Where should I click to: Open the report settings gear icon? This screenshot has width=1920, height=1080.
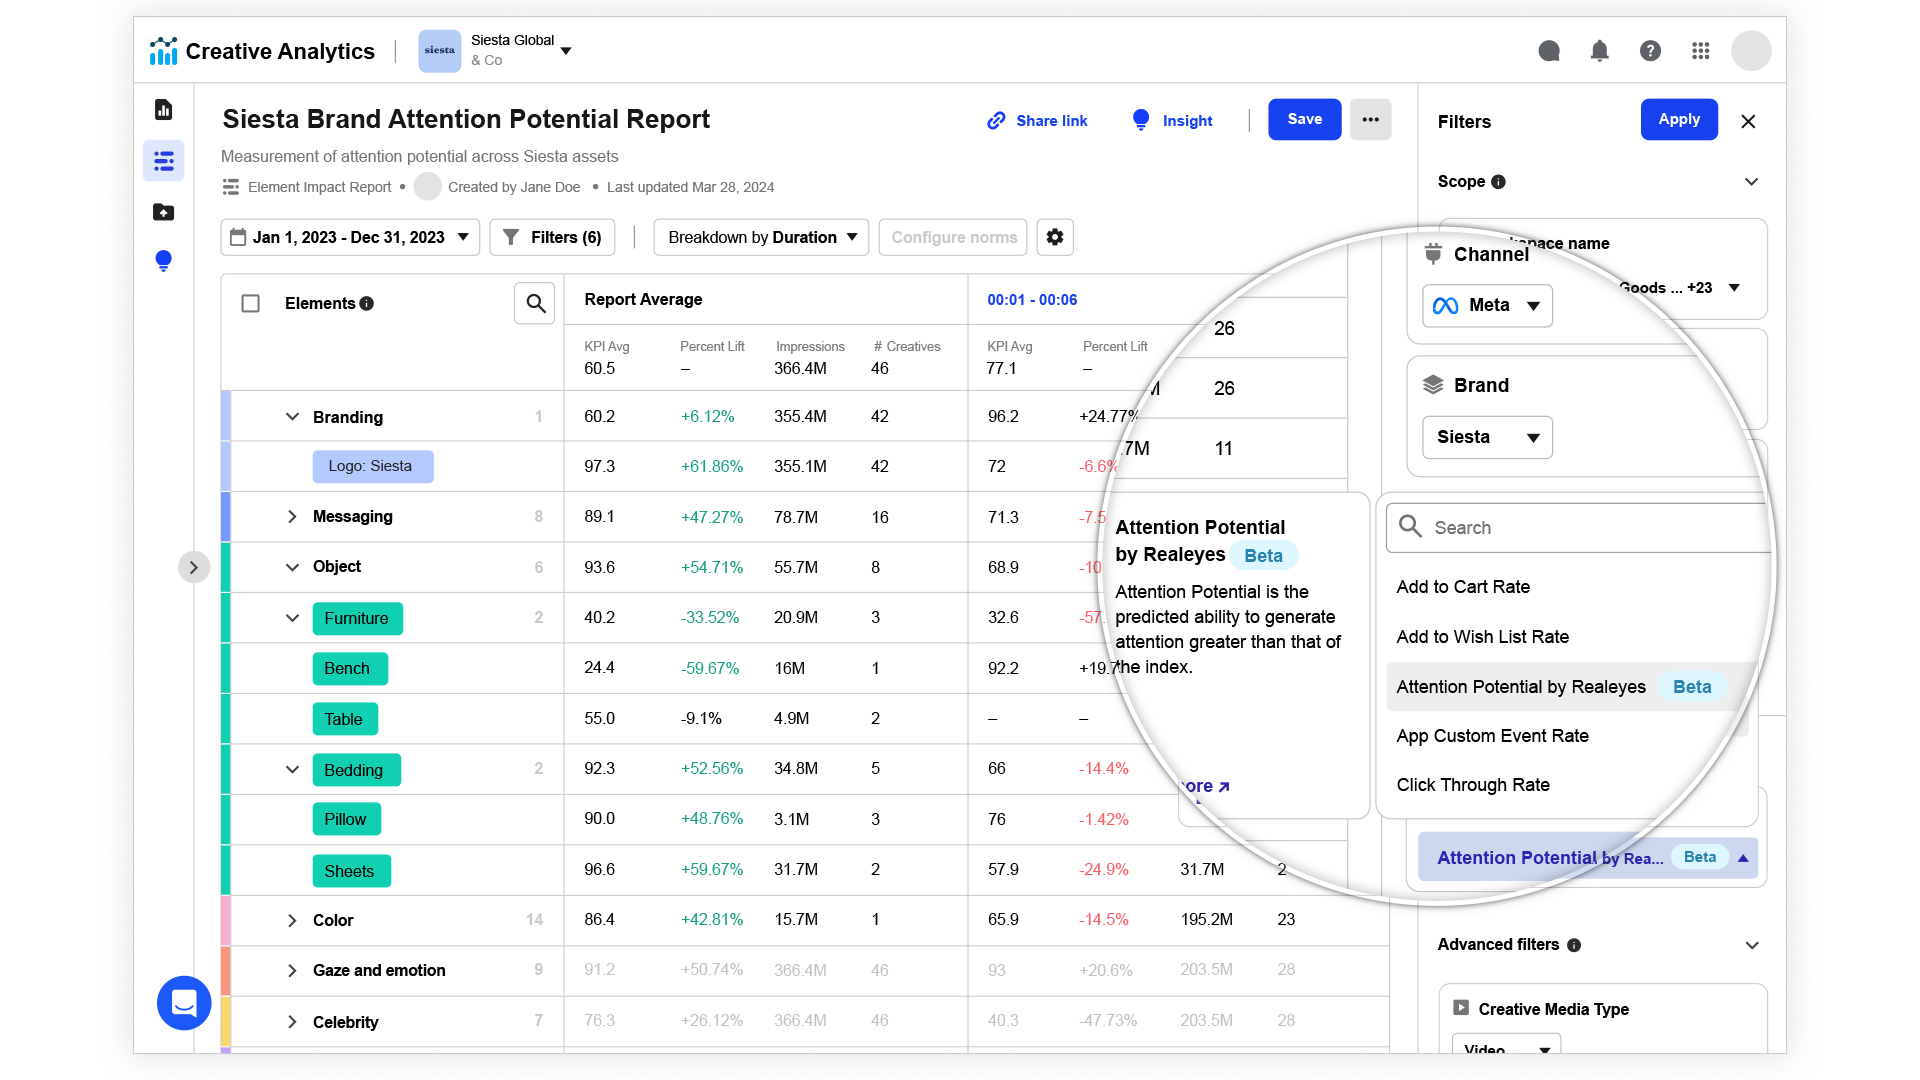click(1054, 237)
